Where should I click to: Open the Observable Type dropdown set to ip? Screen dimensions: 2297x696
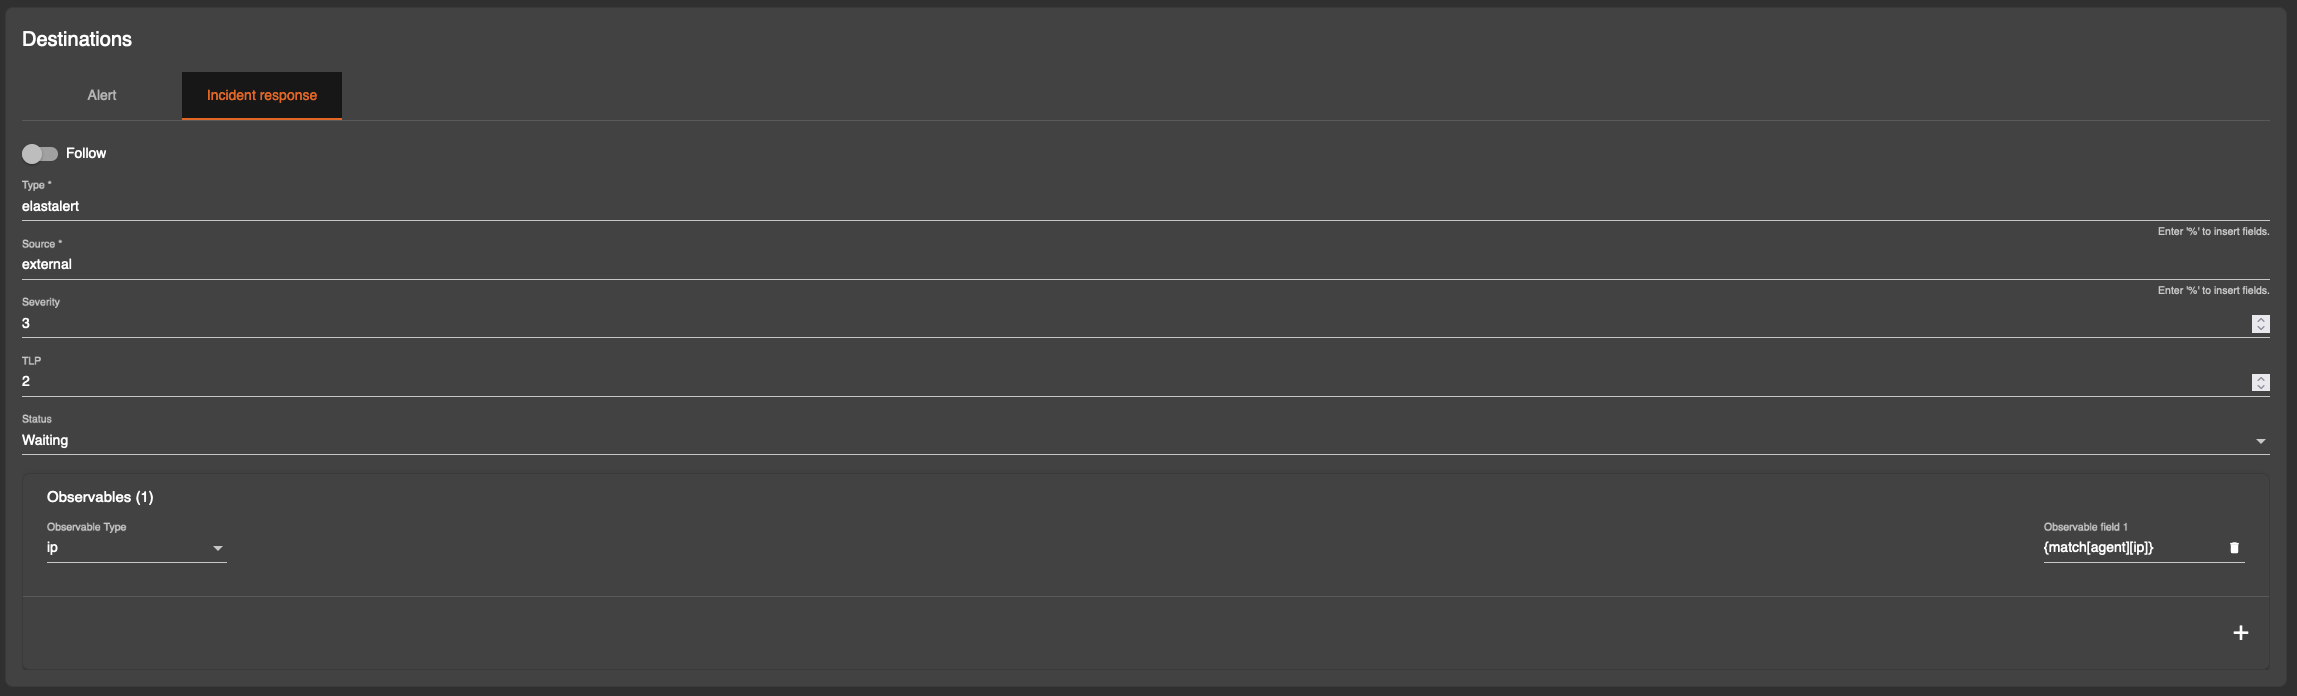click(136, 548)
